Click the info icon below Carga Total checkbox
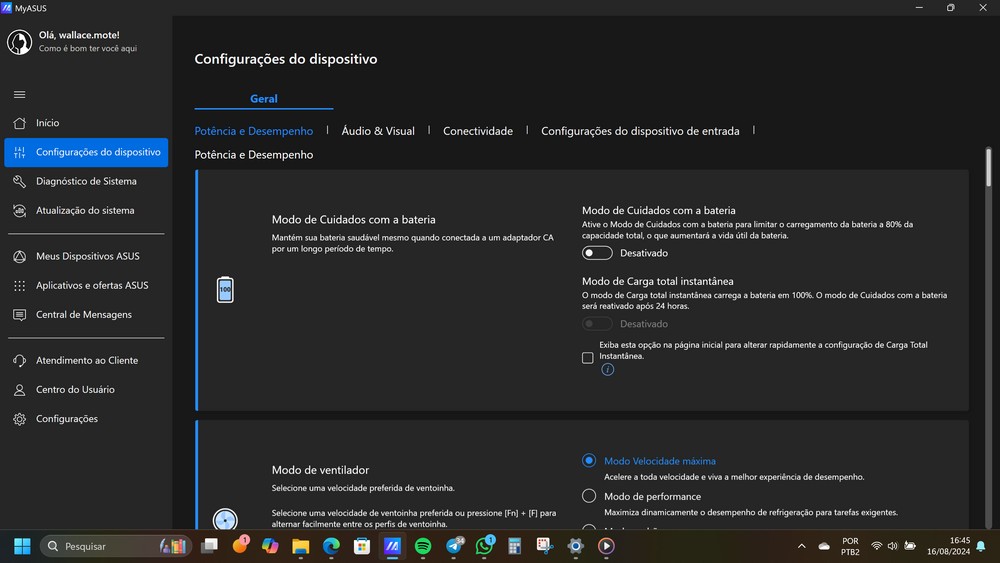The width and height of the screenshot is (1000, 563). (x=607, y=369)
